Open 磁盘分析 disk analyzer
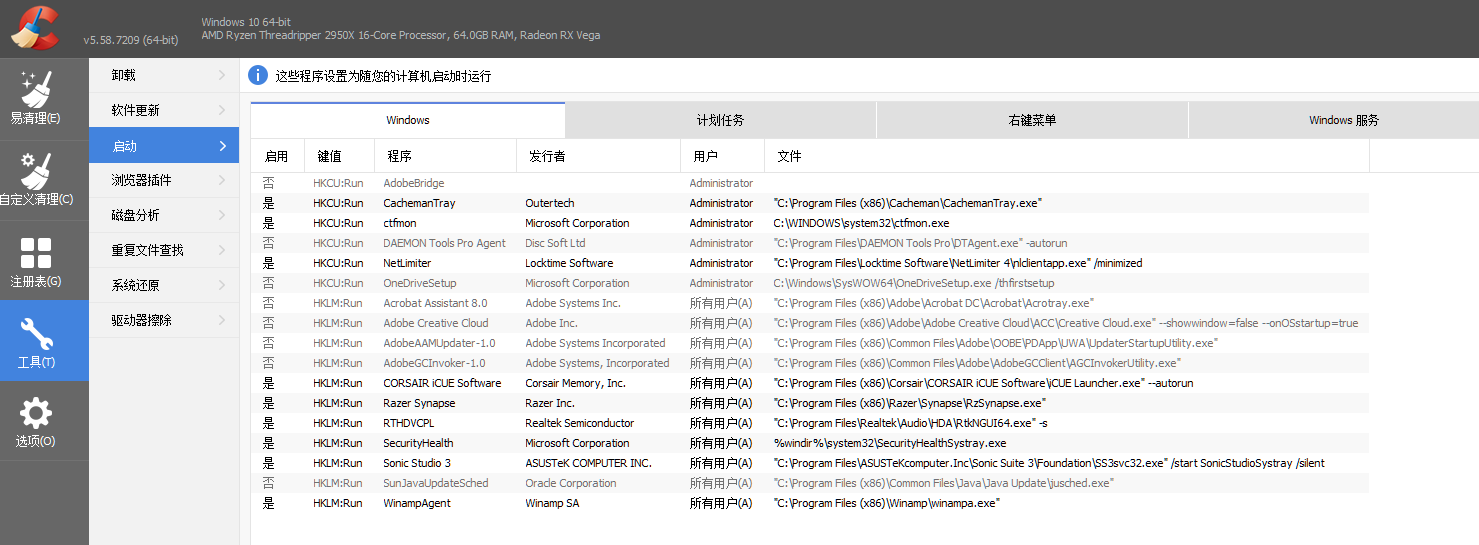 tap(164, 215)
